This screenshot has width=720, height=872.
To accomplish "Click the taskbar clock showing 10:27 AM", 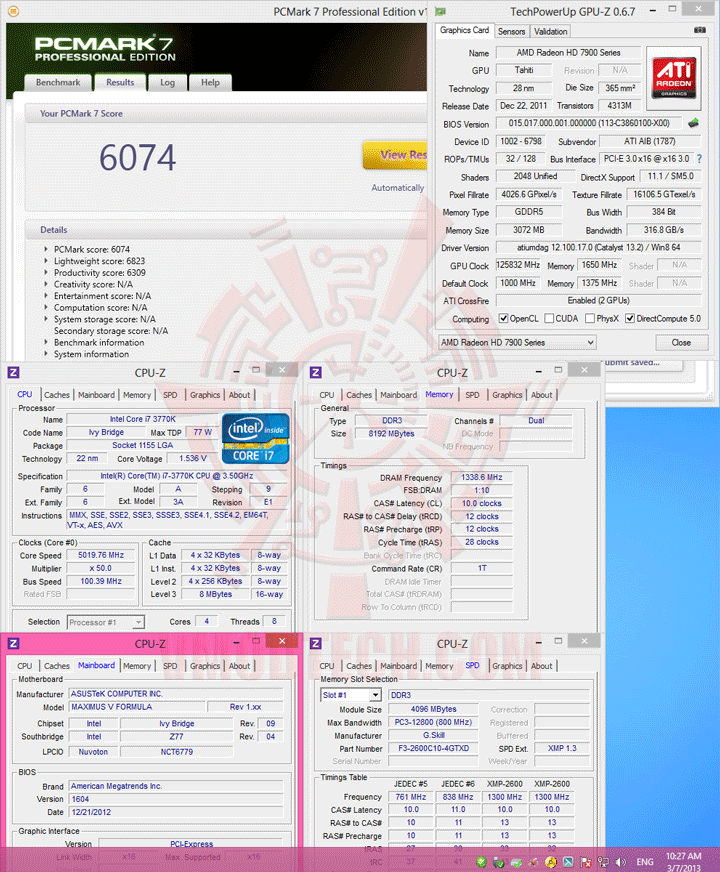I will pyautogui.click(x=684, y=861).
